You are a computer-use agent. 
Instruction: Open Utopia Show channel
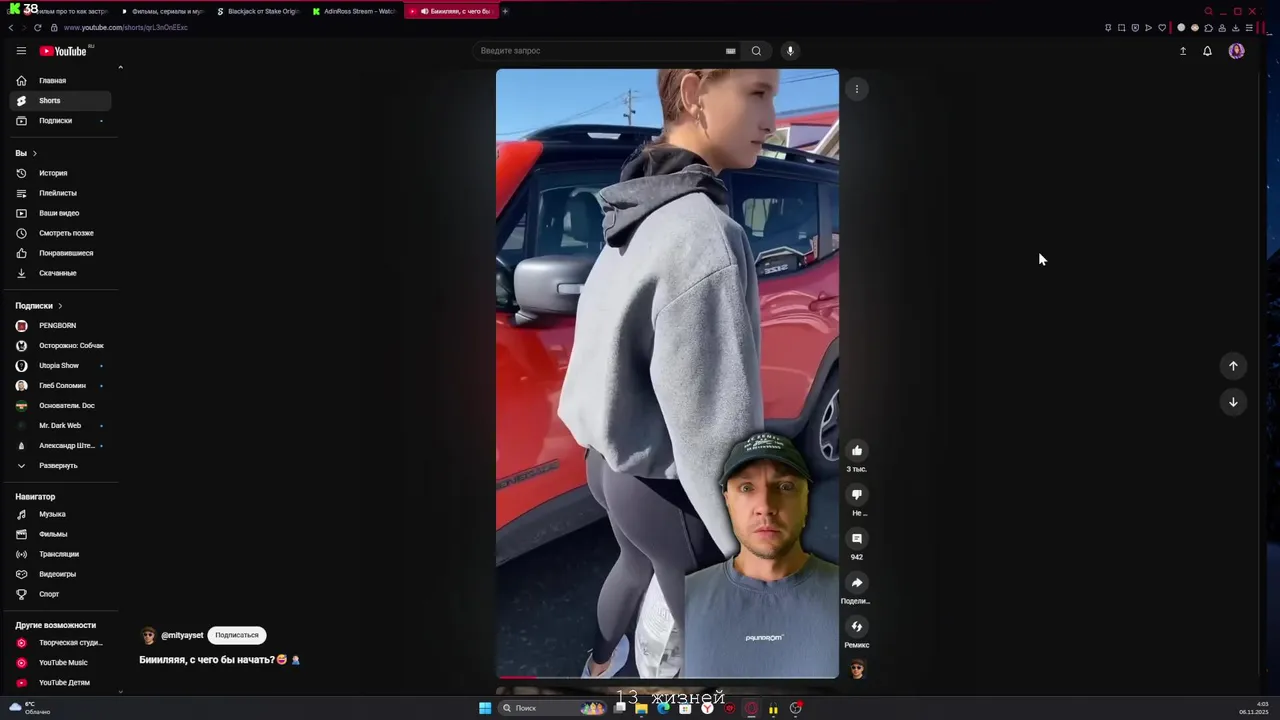click(x=60, y=366)
